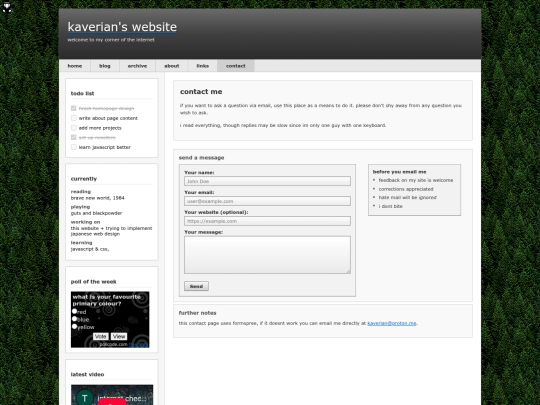Click the corrections appreciated bullet
The width and height of the screenshot is (540, 405).
coord(406,189)
